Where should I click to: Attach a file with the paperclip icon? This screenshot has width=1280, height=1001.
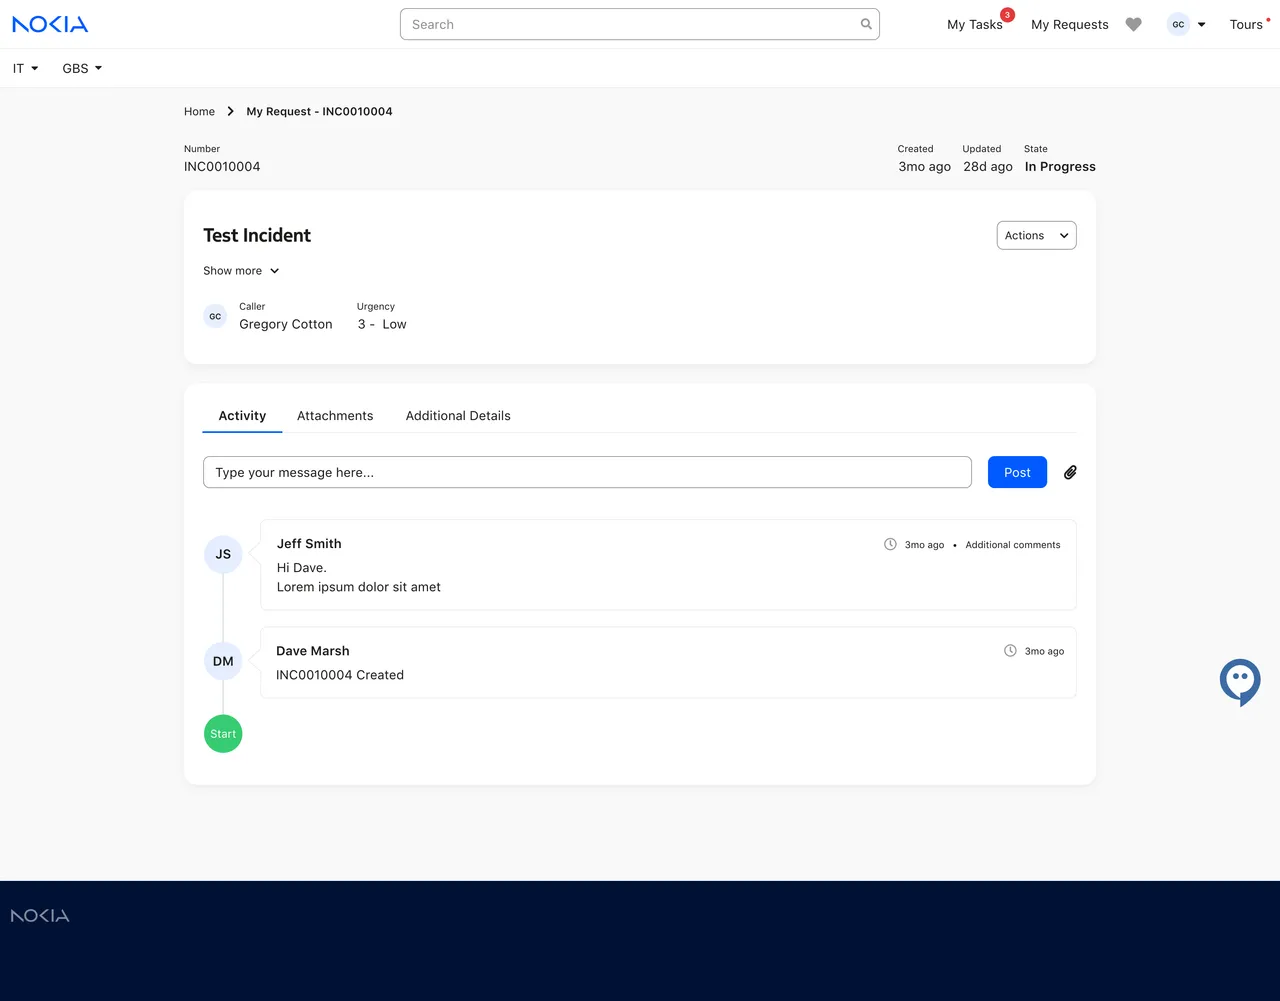tap(1070, 471)
